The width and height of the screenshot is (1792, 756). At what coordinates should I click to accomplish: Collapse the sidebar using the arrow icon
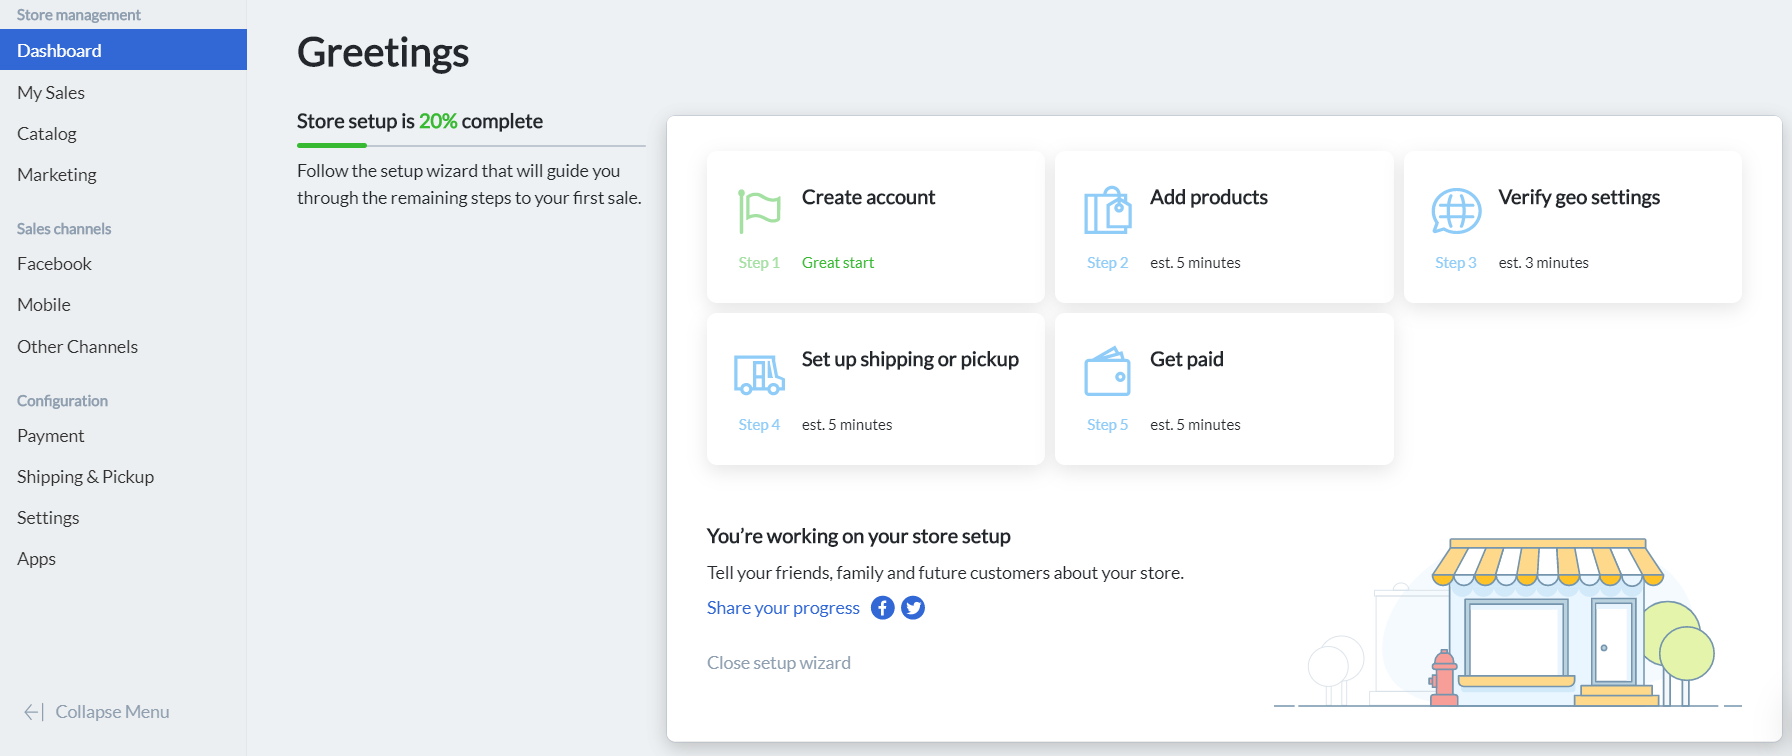[x=34, y=712]
